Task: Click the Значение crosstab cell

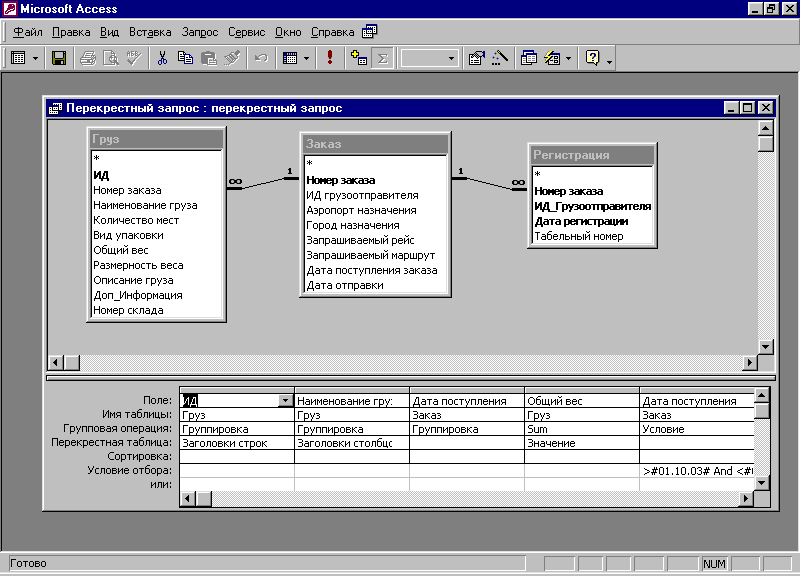Action: pyautogui.click(x=582, y=443)
